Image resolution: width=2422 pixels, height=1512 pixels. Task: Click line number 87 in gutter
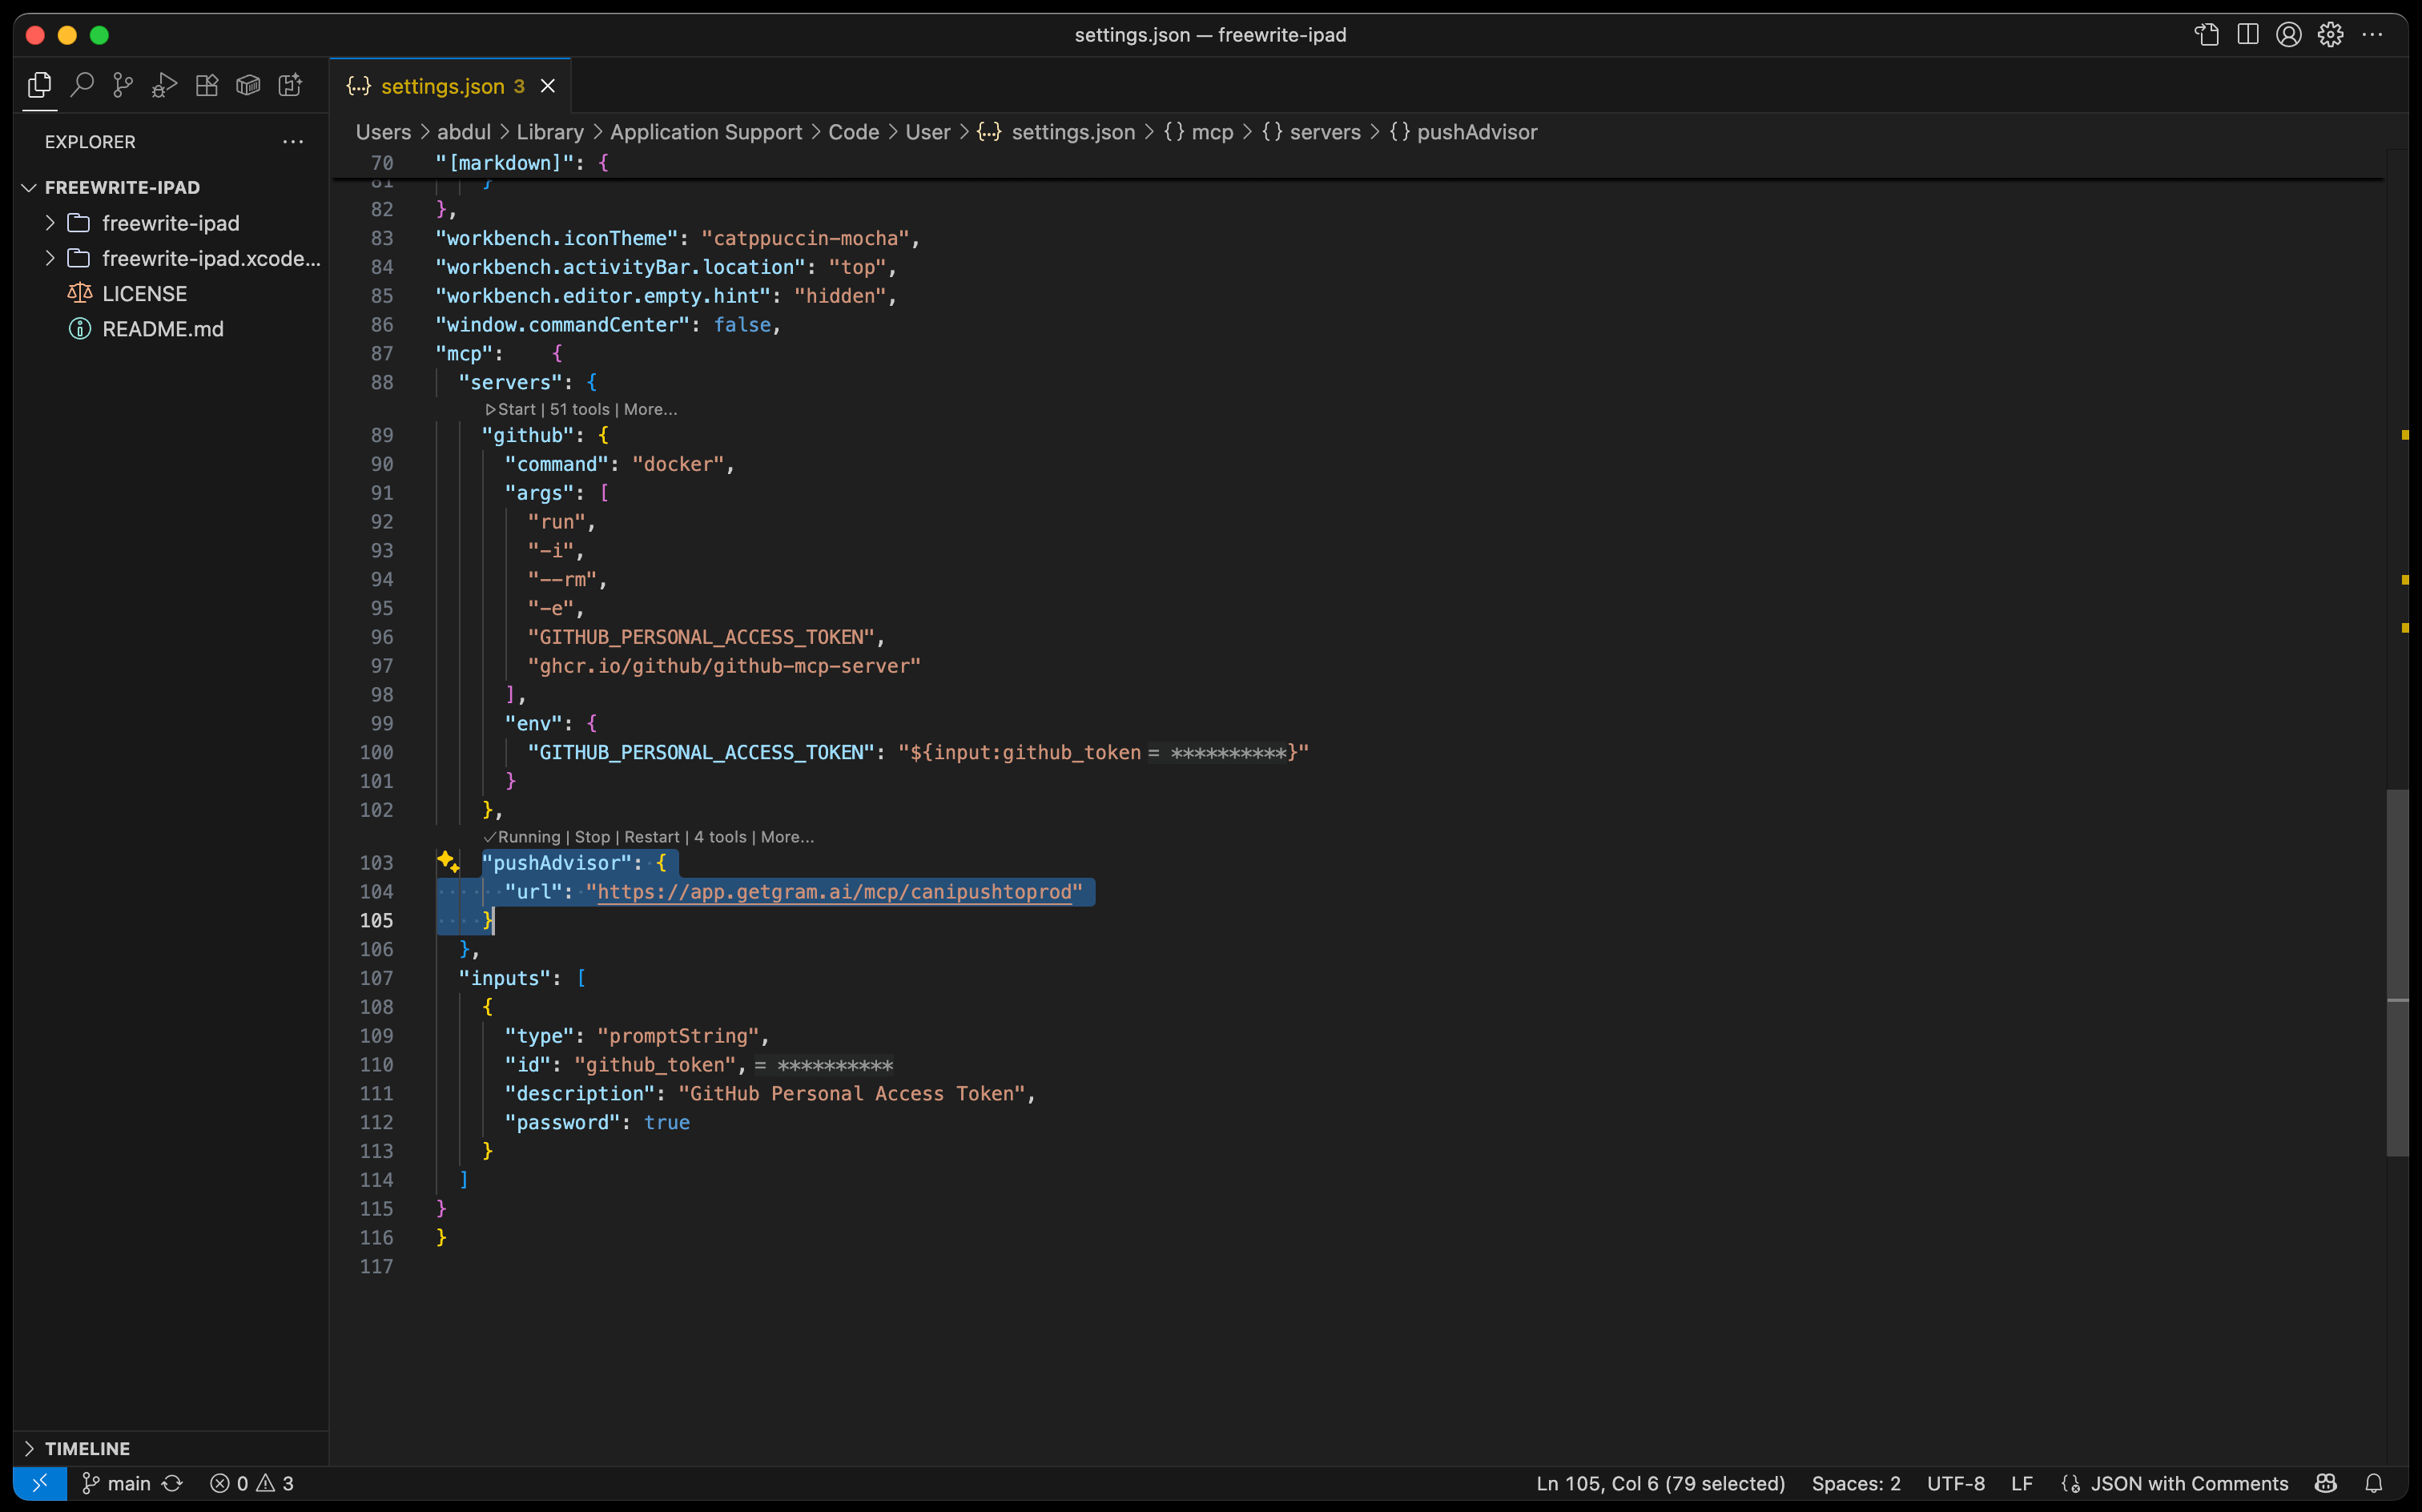point(382,353)
